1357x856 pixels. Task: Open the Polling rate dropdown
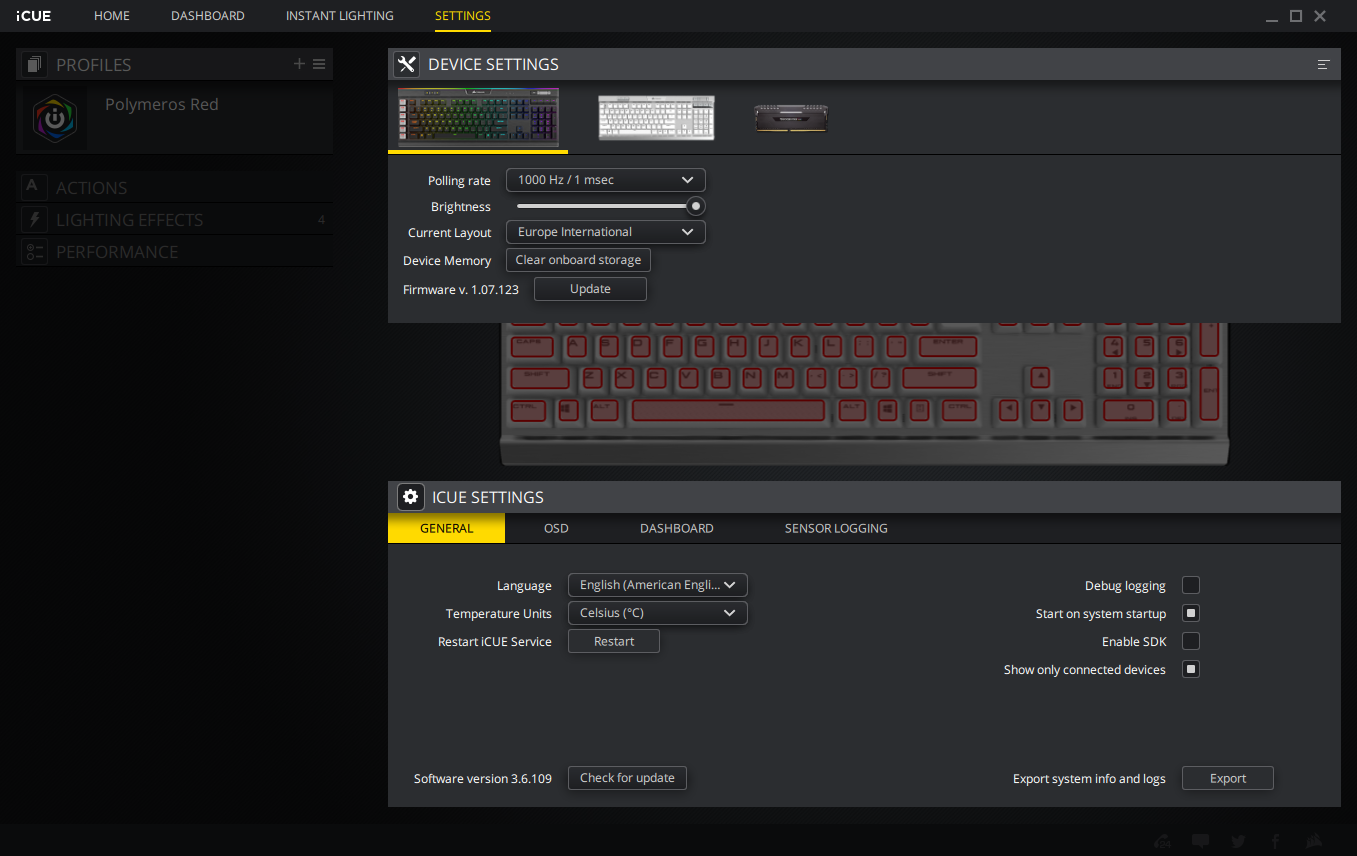click(x=605, y=180)
